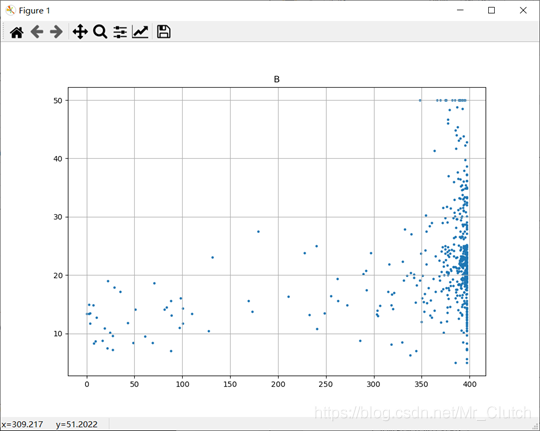Screen dimensions: 540x431
Task: Click the y-axis tick label 10
Action: pyautogui.click(x=58, y=333)
